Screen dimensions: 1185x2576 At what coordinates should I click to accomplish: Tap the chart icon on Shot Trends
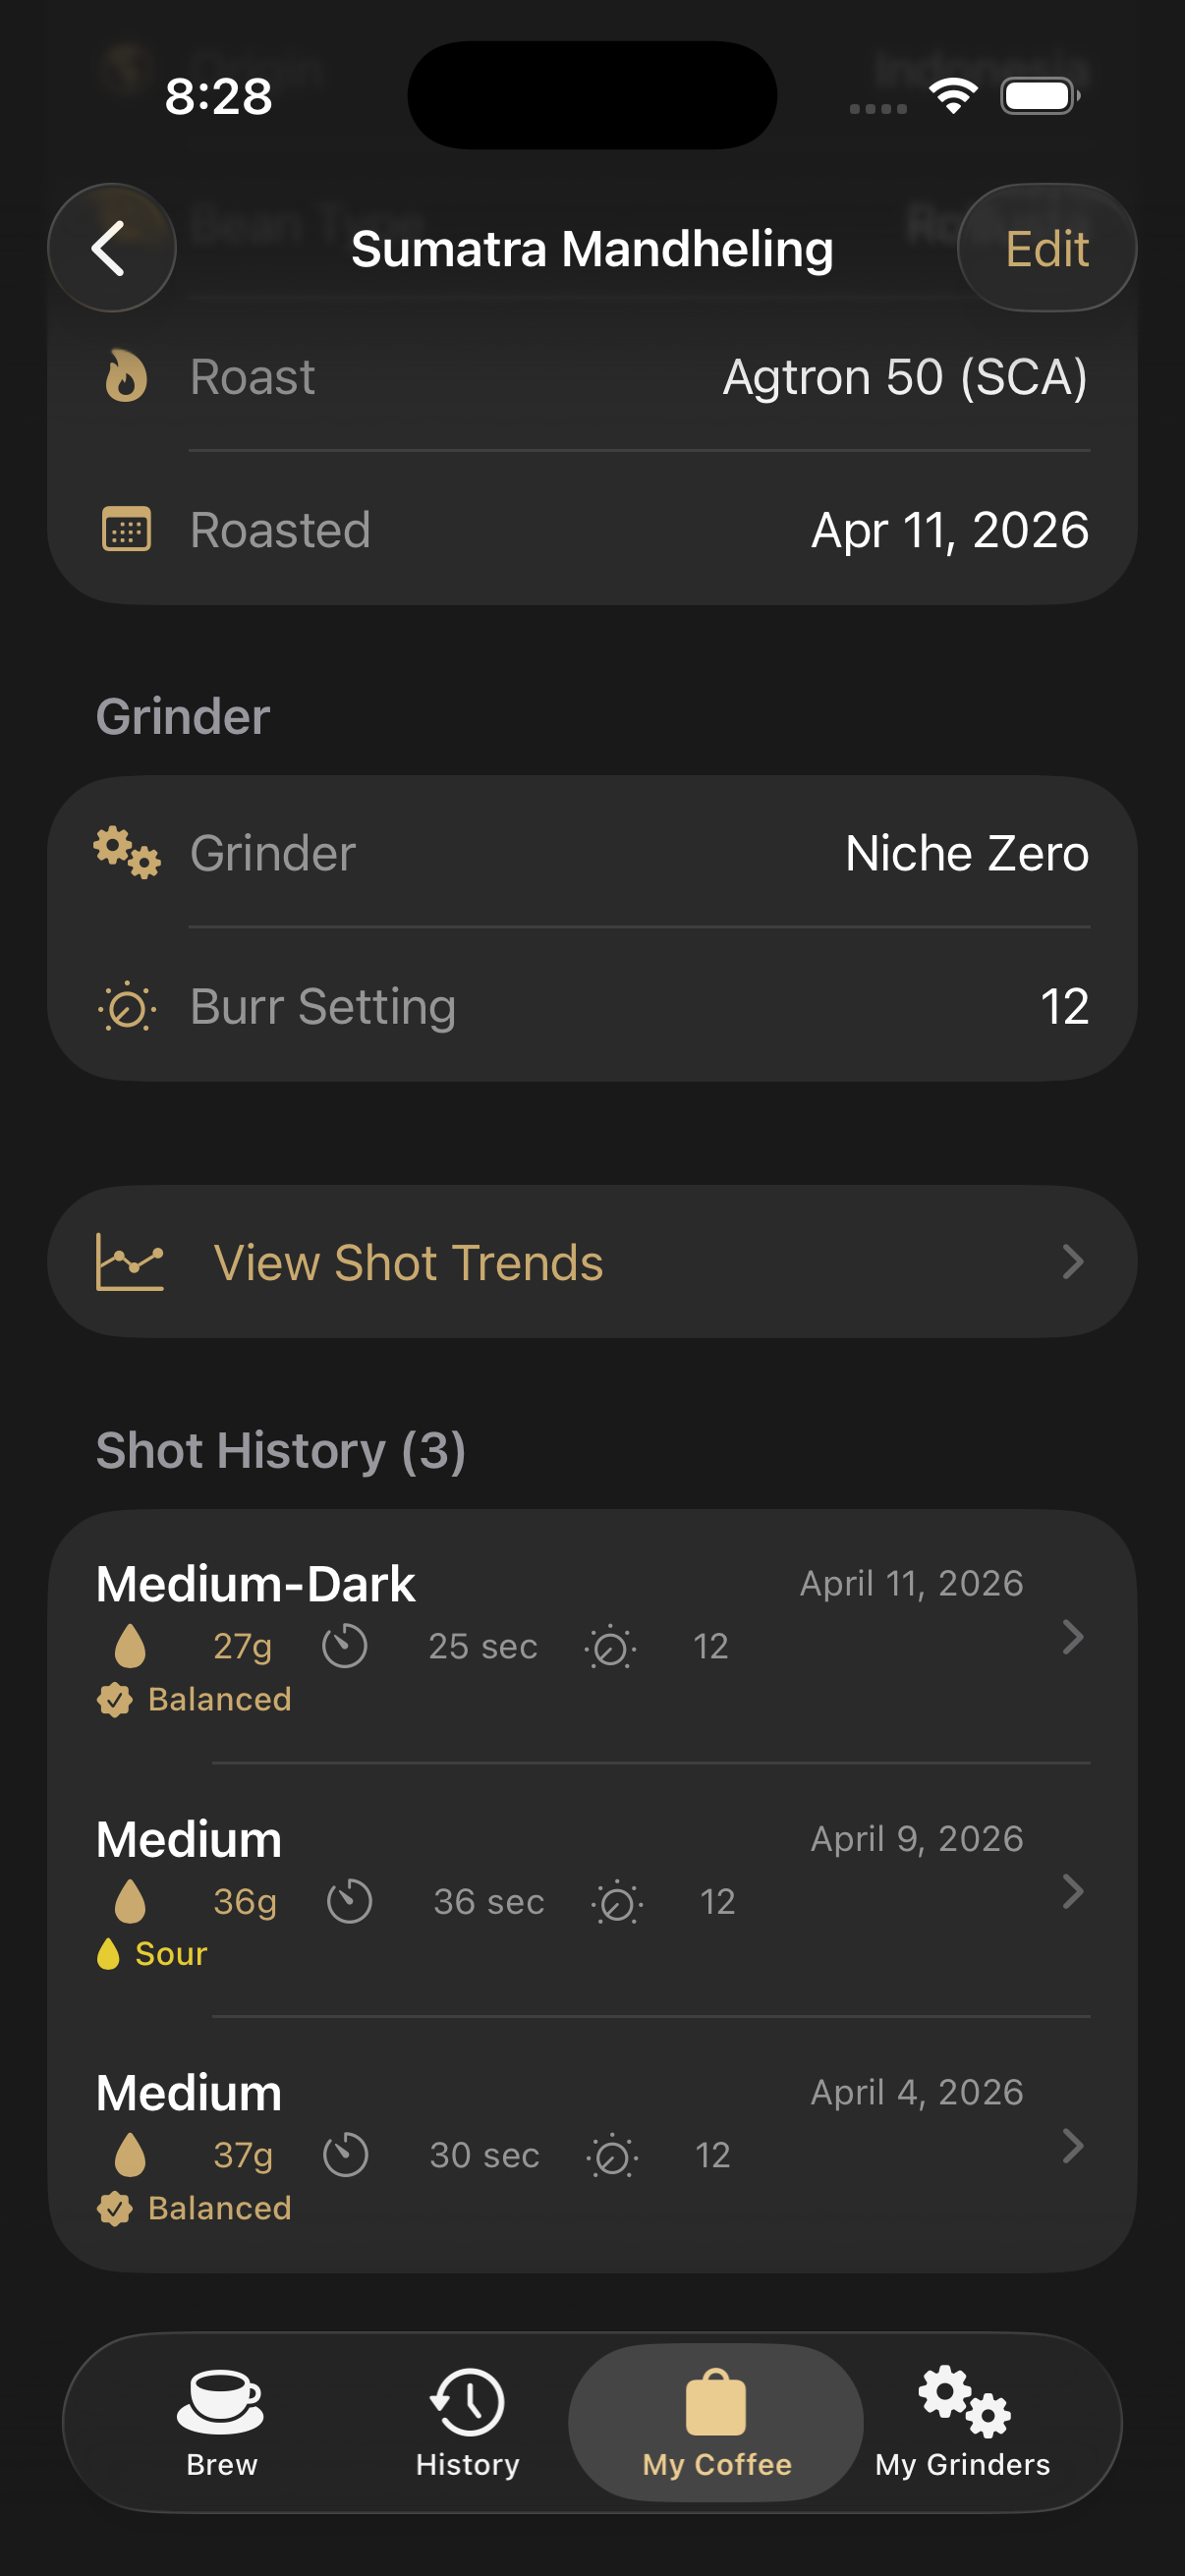click(x=129, y=1262)
